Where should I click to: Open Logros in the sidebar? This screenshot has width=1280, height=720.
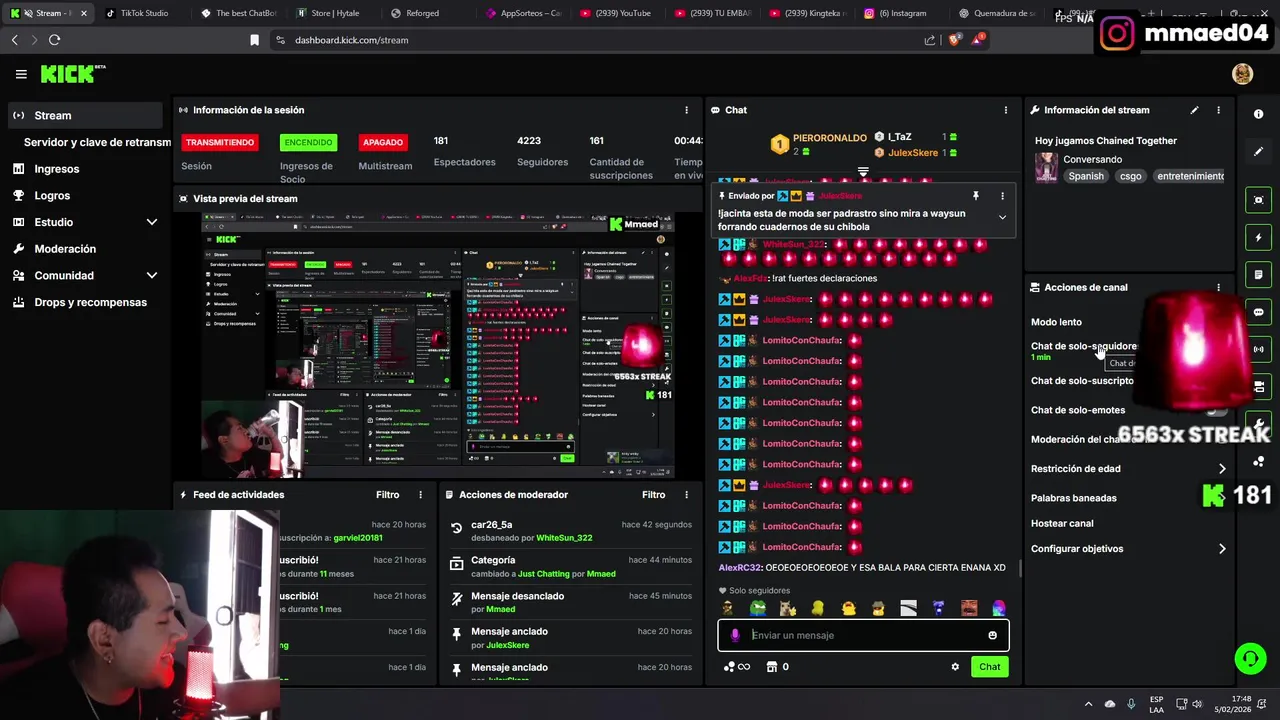click(52, 196)
